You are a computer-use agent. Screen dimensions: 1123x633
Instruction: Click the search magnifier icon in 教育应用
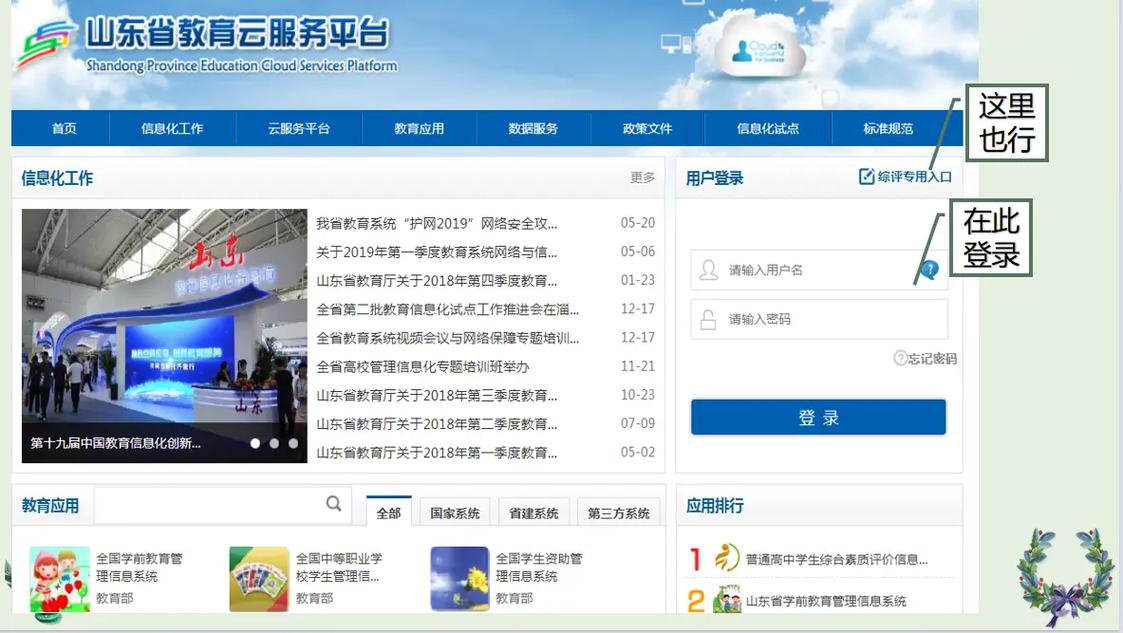click(x=334, y=503)
